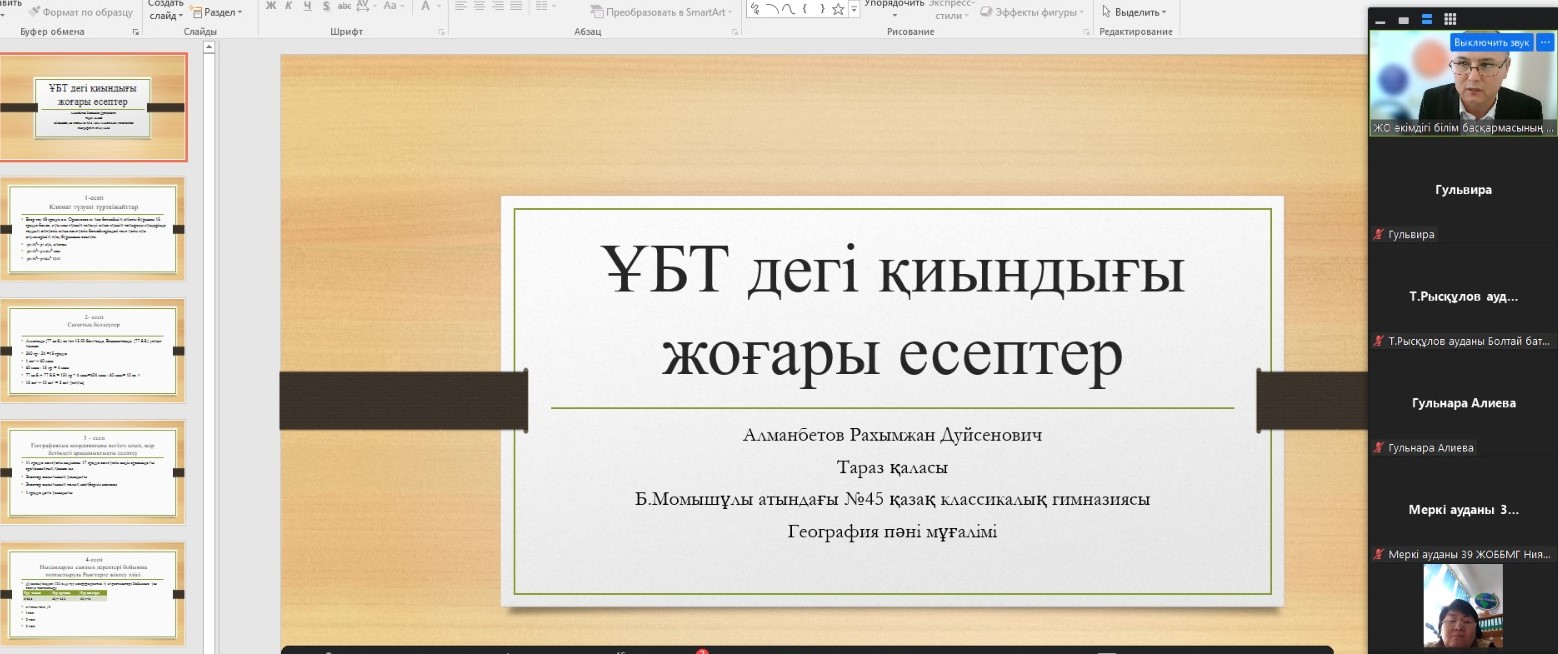This screenshot has width=1558, height=654.
Task: Select the right brace shape
Action: coord(822,9)
